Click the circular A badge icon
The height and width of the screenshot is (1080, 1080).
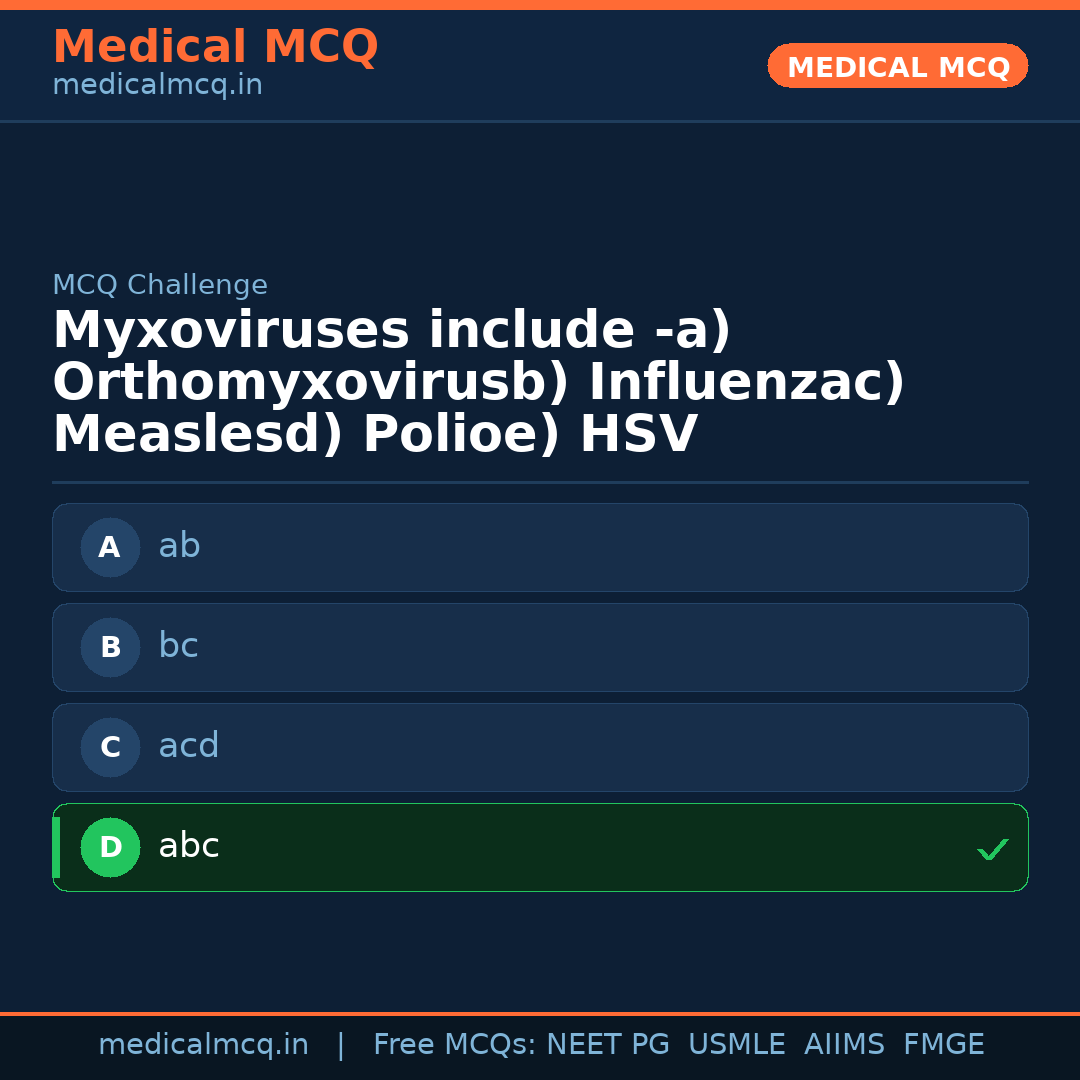point(110,547)
